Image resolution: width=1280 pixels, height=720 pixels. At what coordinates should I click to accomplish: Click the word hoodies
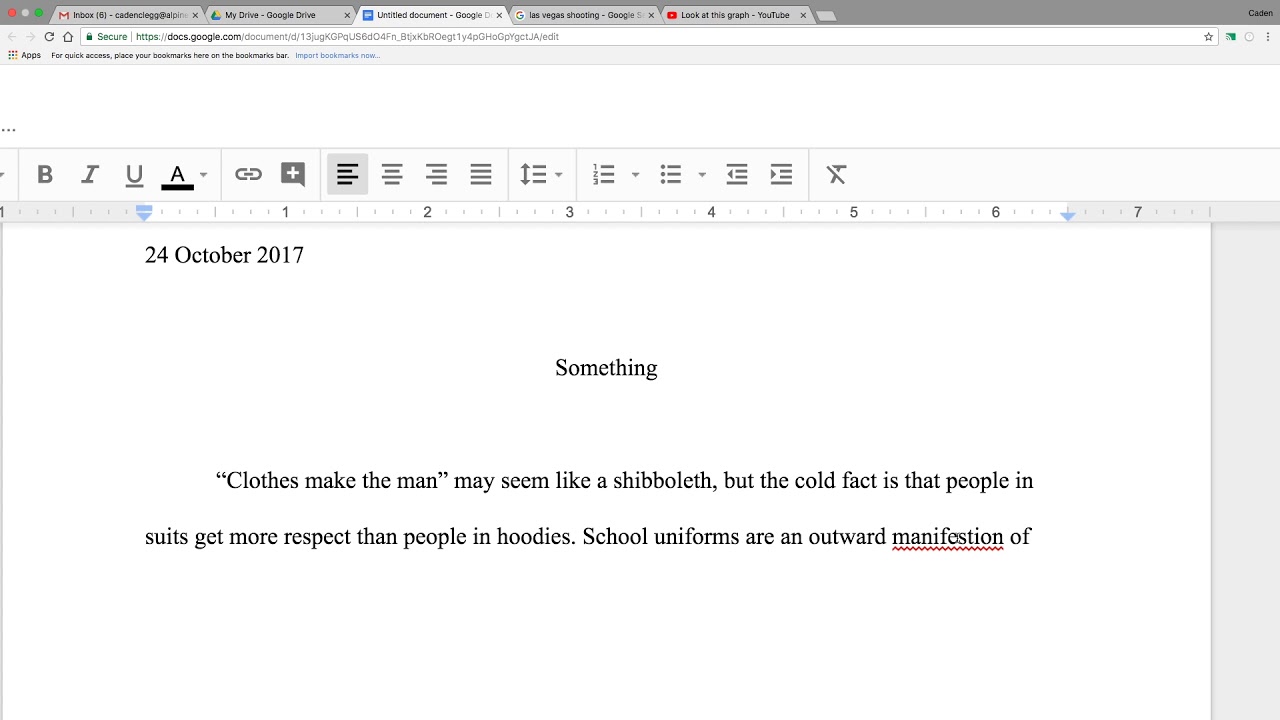tap(536, 537)
